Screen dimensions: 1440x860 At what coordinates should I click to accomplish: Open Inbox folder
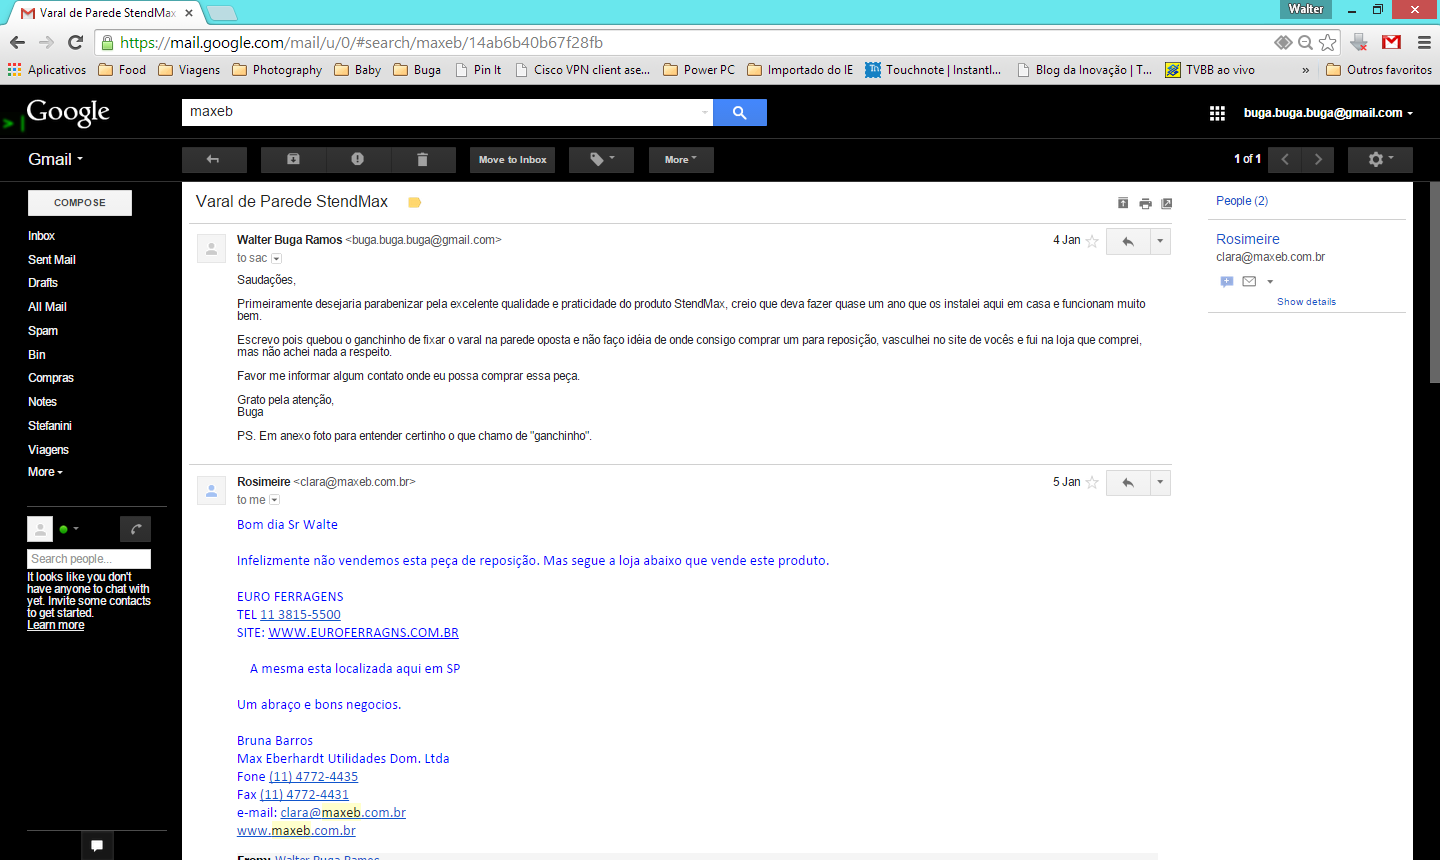pos(41,236)
